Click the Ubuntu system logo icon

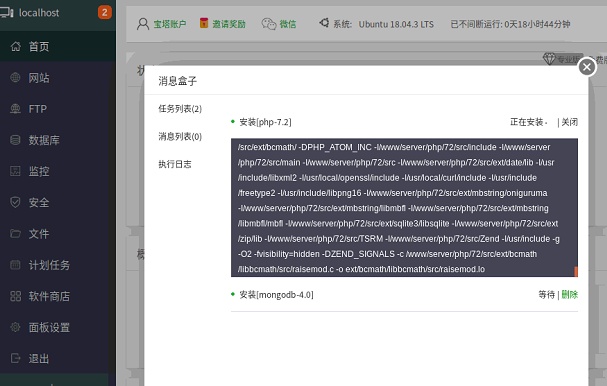(324, 23)
